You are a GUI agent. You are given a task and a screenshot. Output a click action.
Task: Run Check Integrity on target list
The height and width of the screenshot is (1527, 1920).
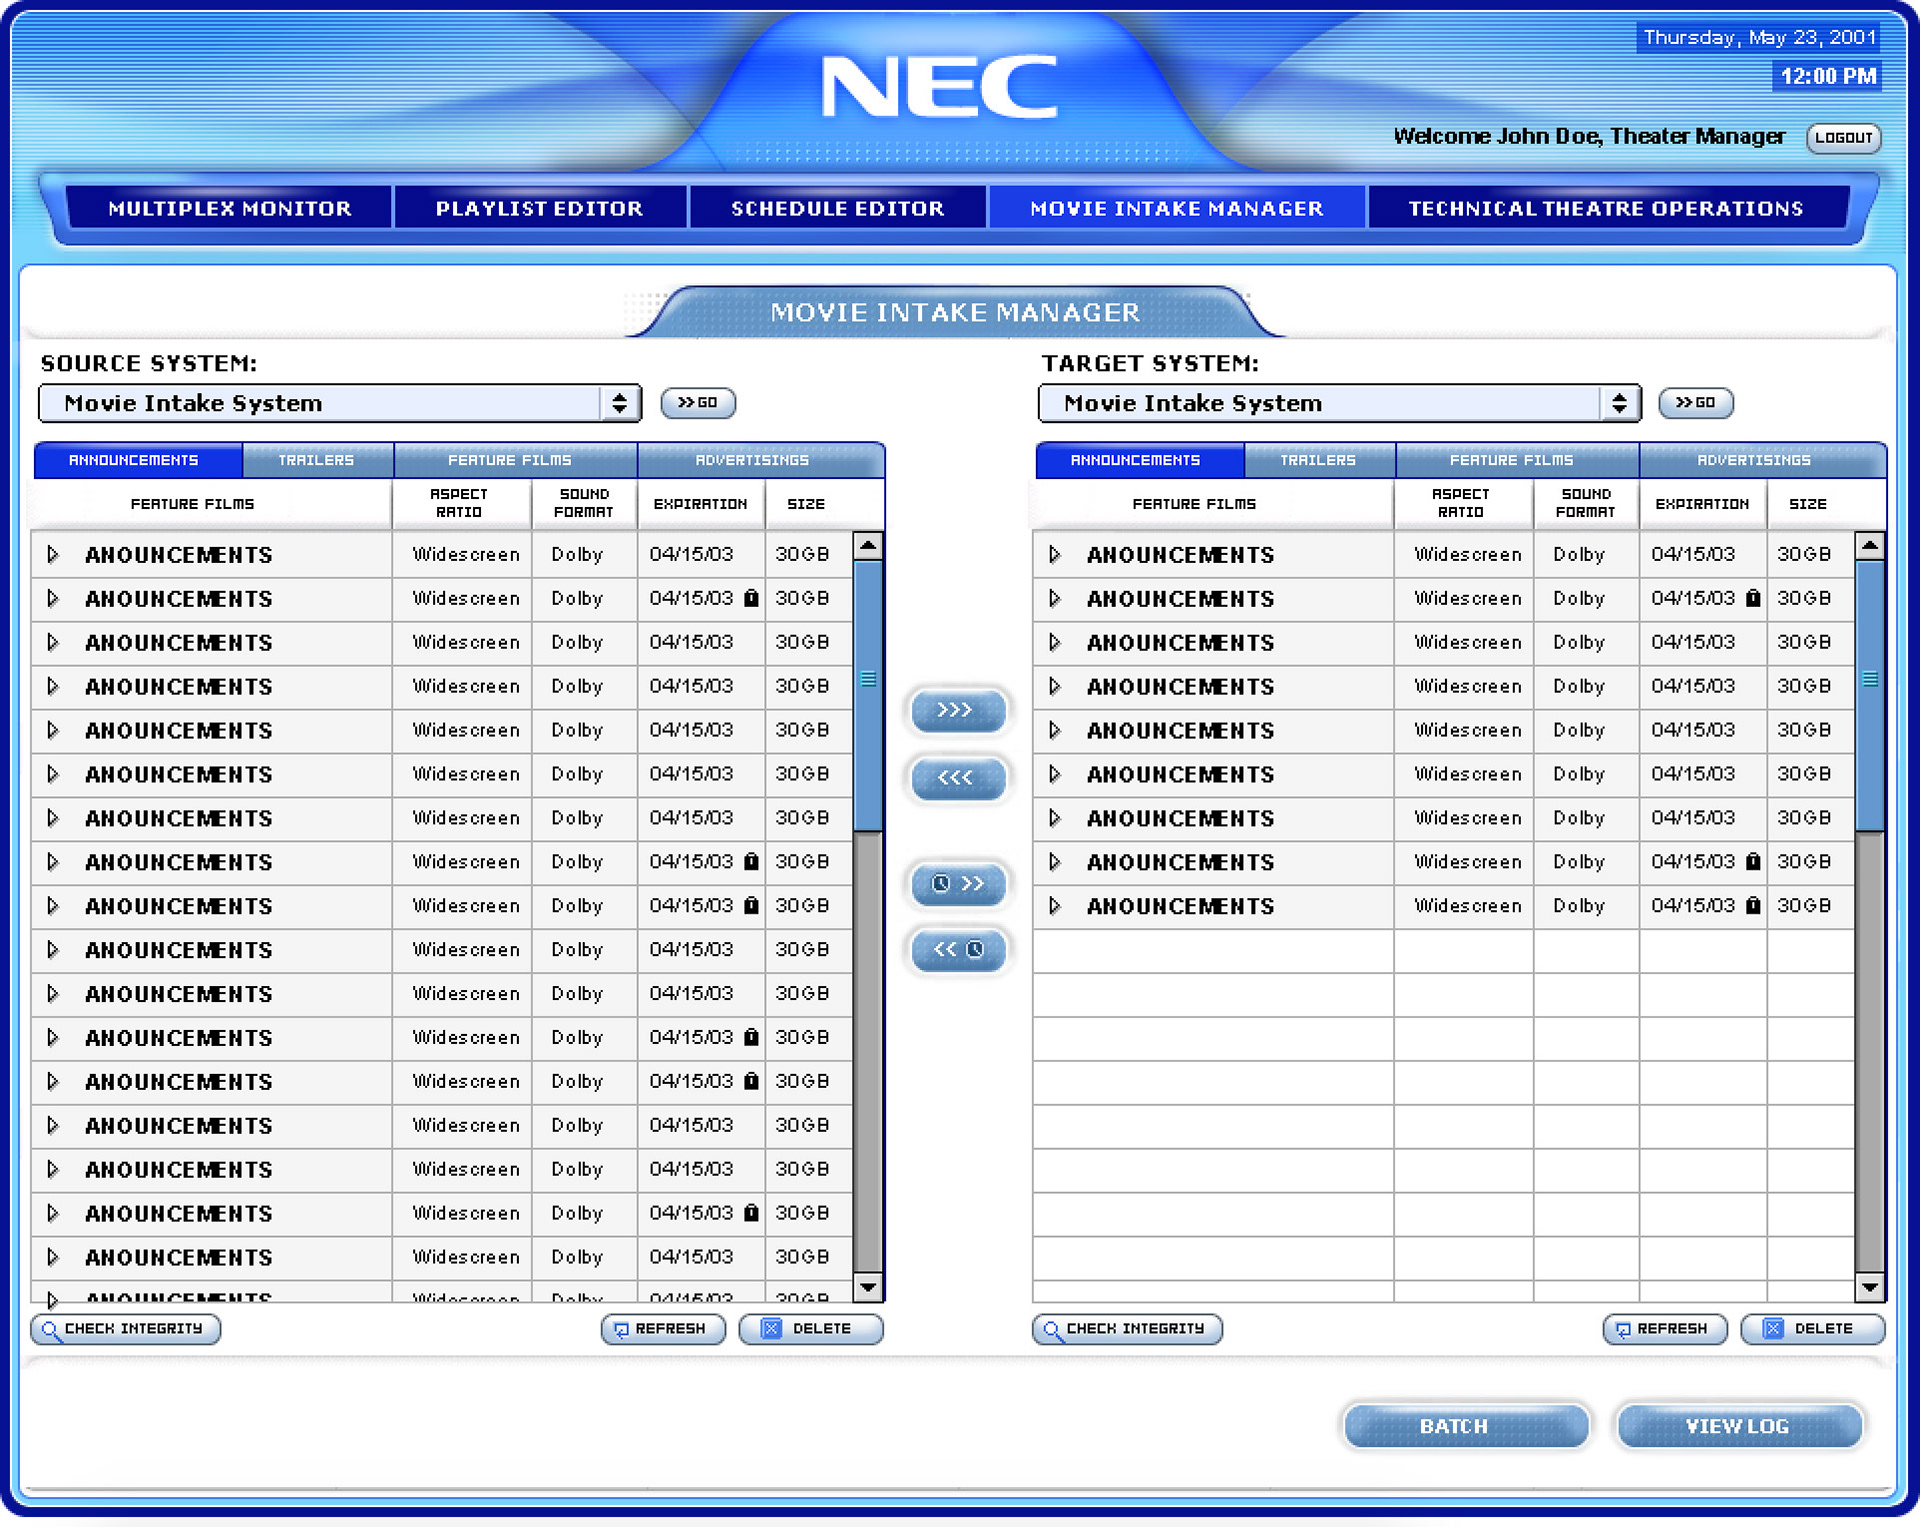point(1128,1329)
